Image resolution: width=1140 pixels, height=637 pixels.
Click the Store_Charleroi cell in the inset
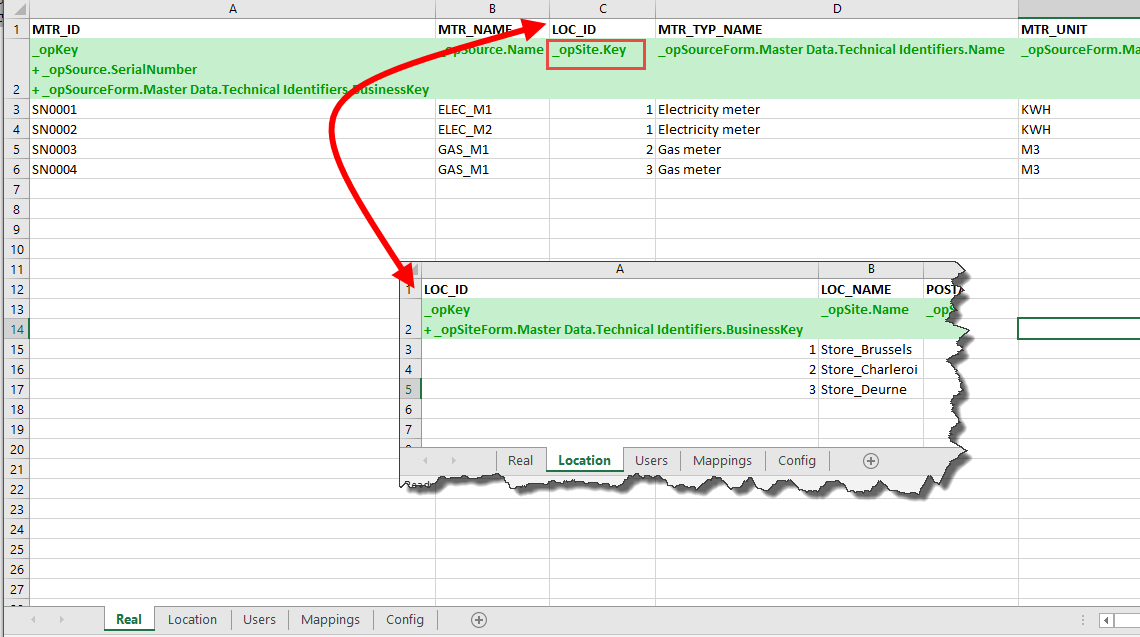pyautogui.click(x=869, y=370)
